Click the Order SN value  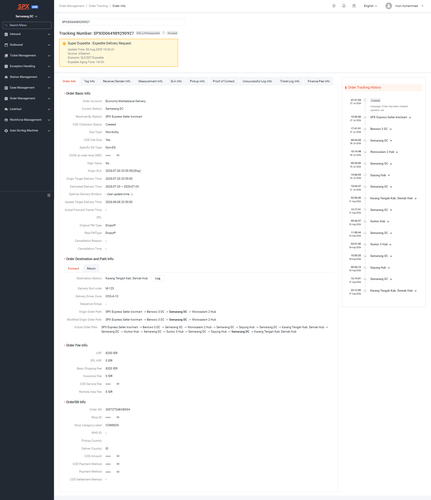click(x=118, y=410)
